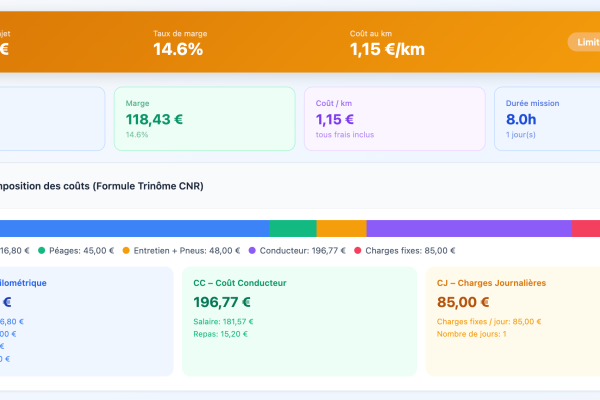Click the Conducteur: 196,77 € legend label

303,251
